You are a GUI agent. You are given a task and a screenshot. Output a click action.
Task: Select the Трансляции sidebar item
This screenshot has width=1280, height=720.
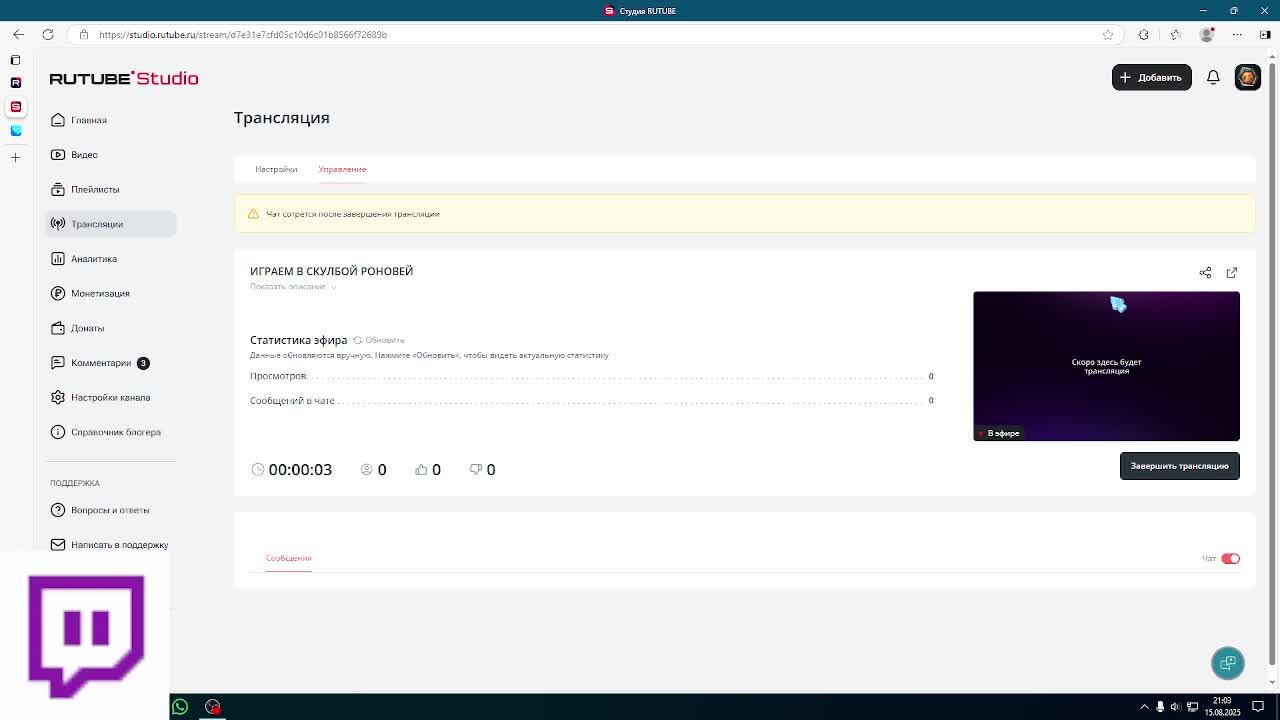110,224
